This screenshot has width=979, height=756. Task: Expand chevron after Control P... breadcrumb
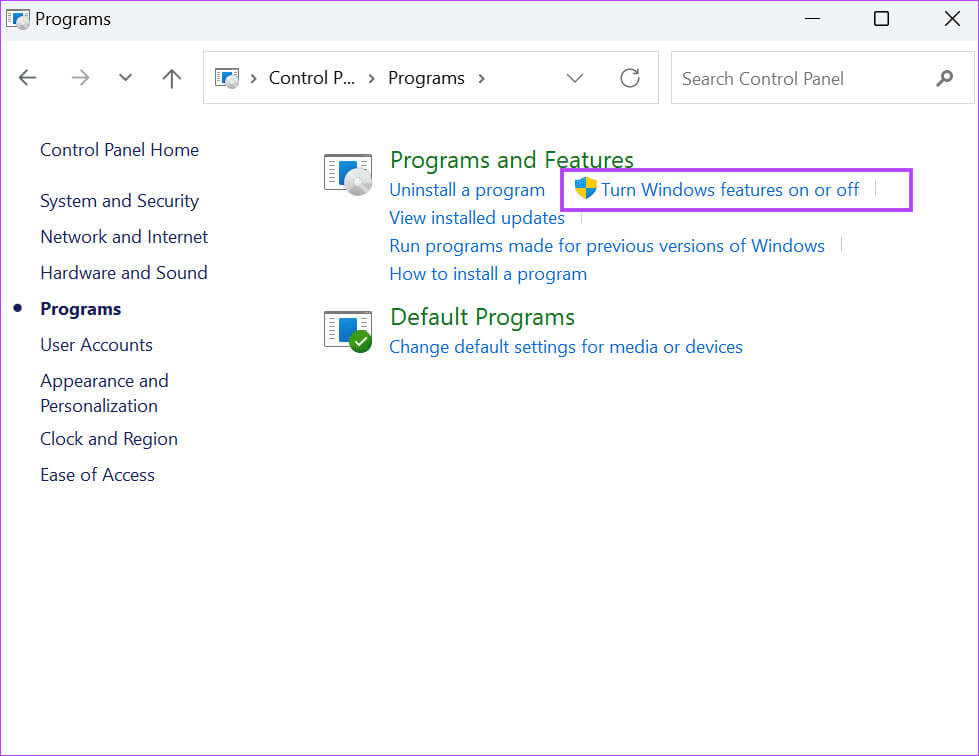371,79
